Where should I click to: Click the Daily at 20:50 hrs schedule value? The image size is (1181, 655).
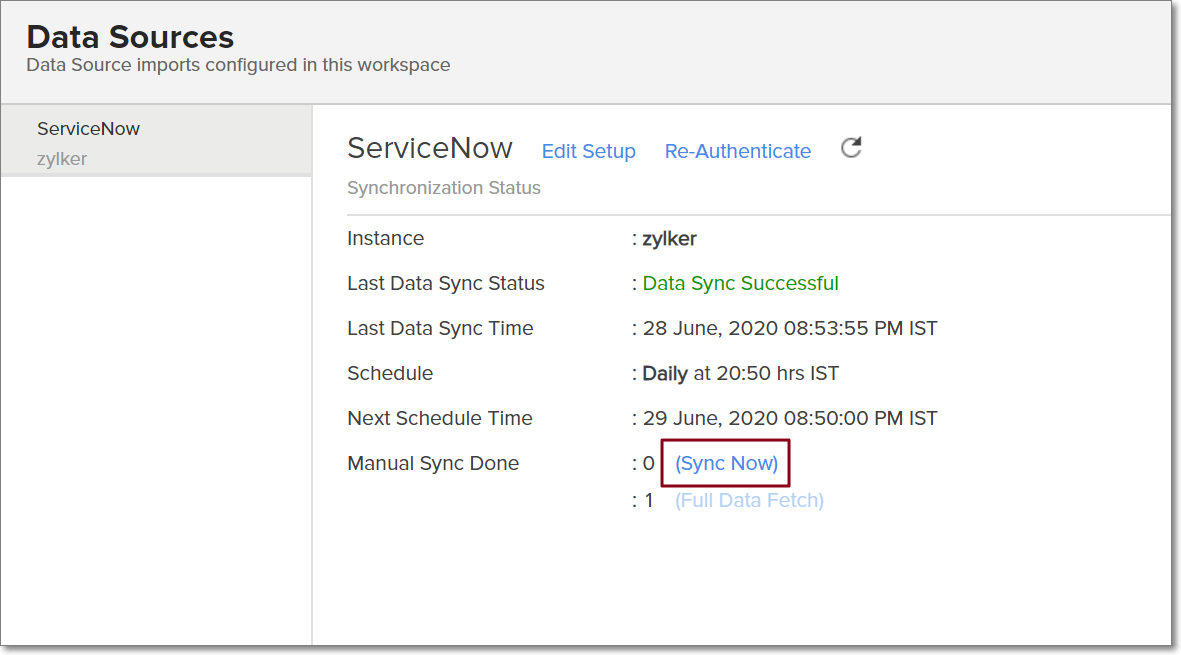coord(740,373)
